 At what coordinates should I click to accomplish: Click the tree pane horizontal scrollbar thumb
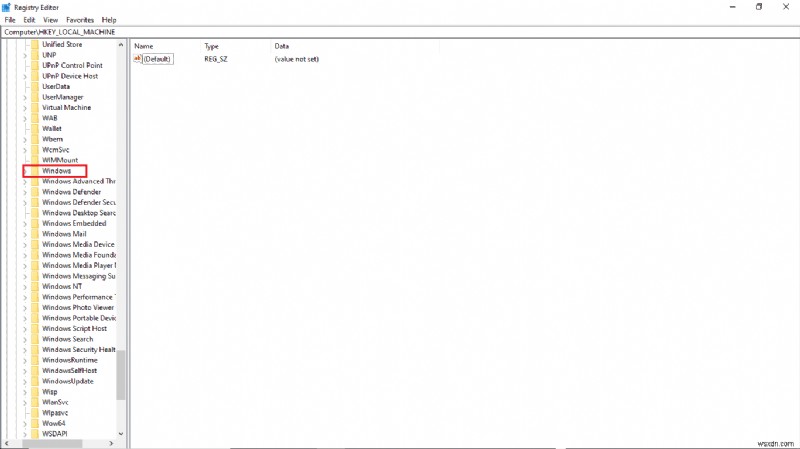click(x=52, y=443)
